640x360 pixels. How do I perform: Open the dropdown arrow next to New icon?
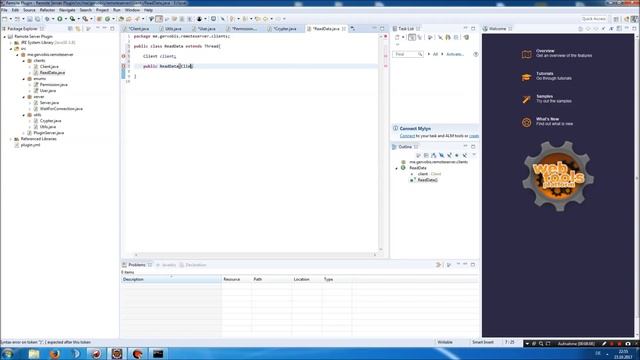click(10, 19)
